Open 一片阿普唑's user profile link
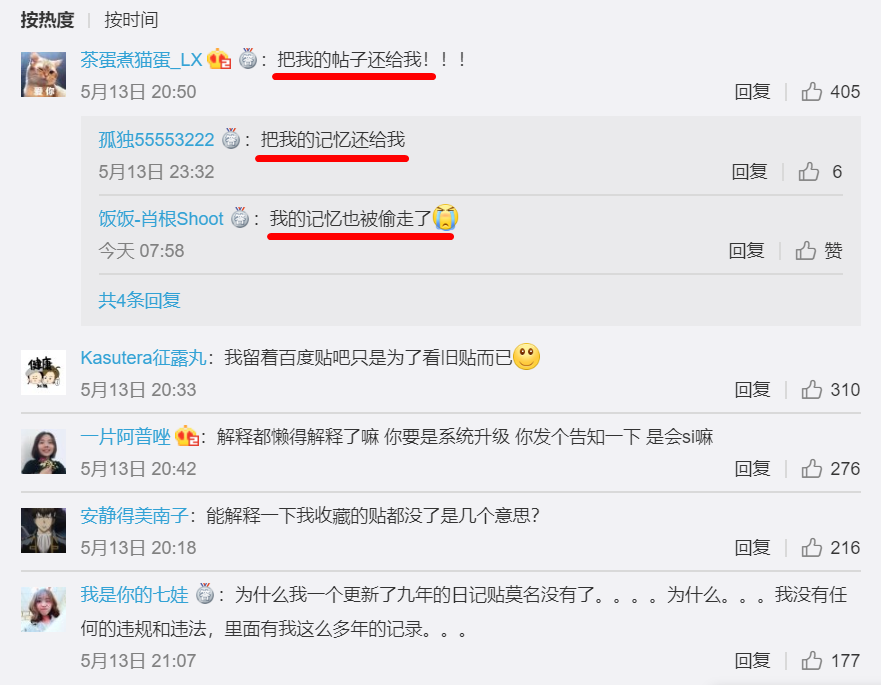Screen dimensions: 881x685 click(x=125, y=436)
